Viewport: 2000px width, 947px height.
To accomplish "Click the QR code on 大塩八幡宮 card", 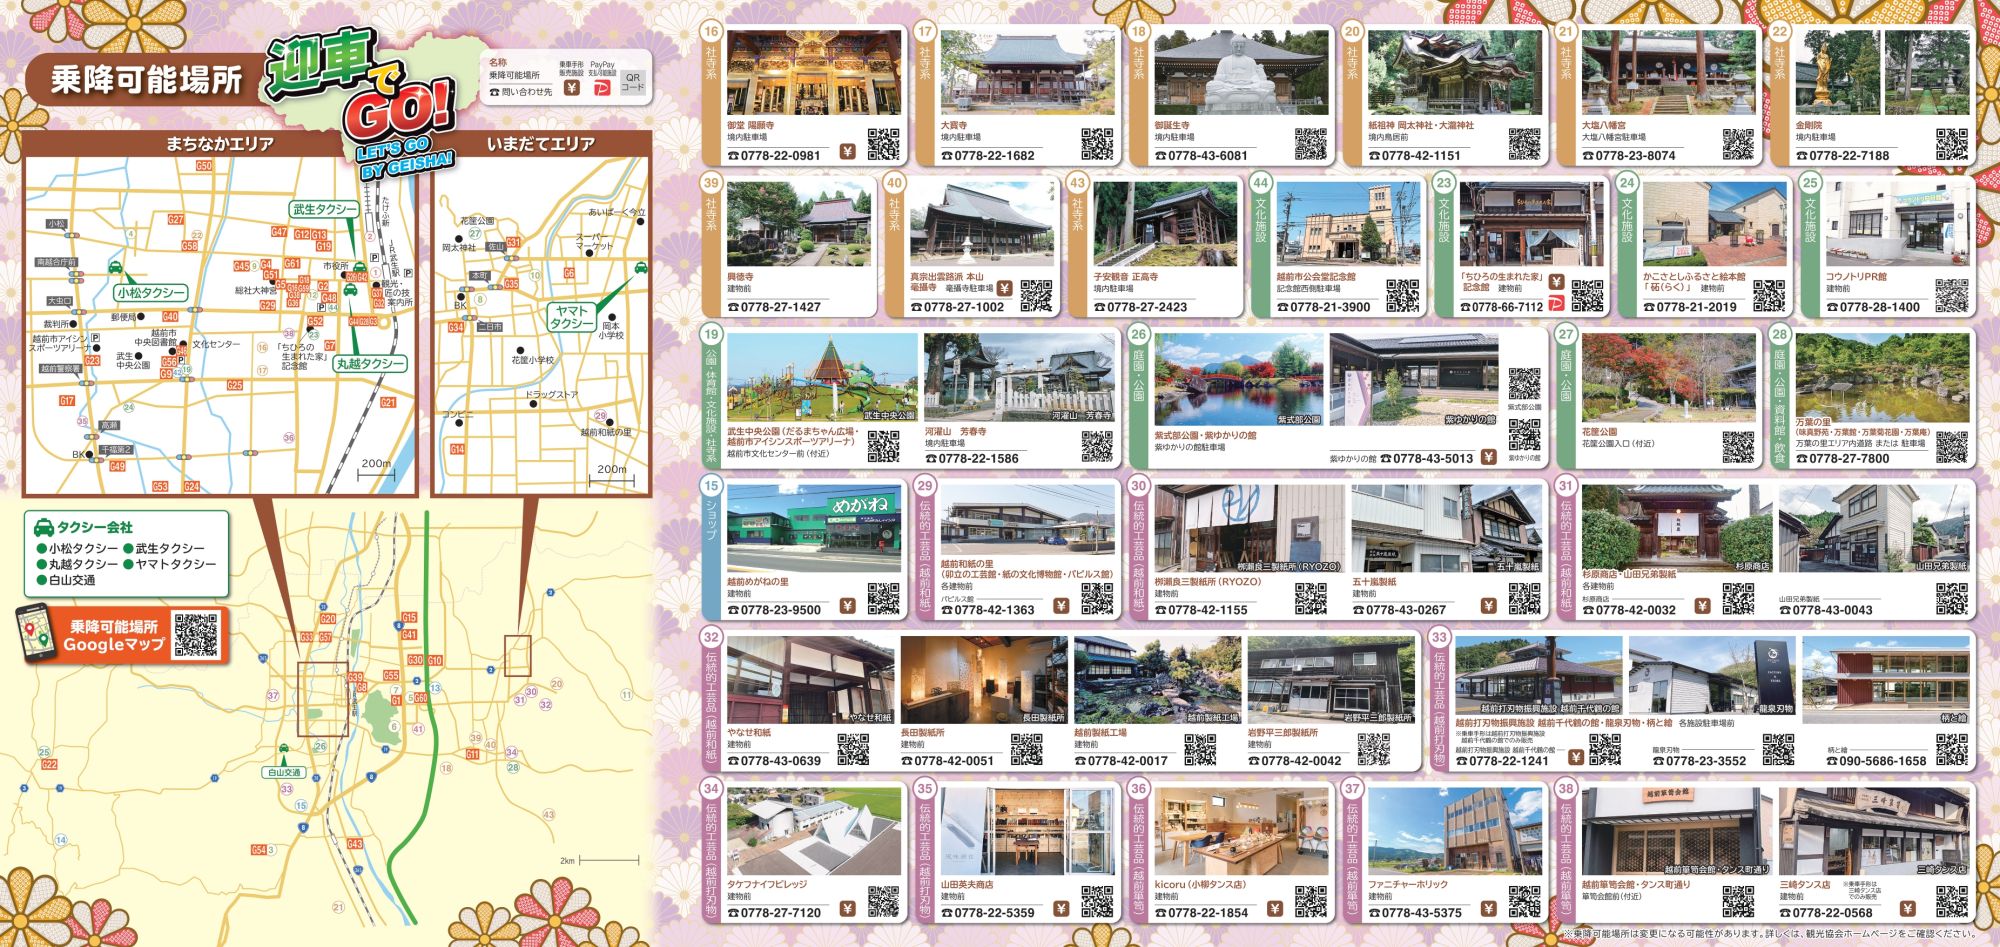I will (1738, 145).
